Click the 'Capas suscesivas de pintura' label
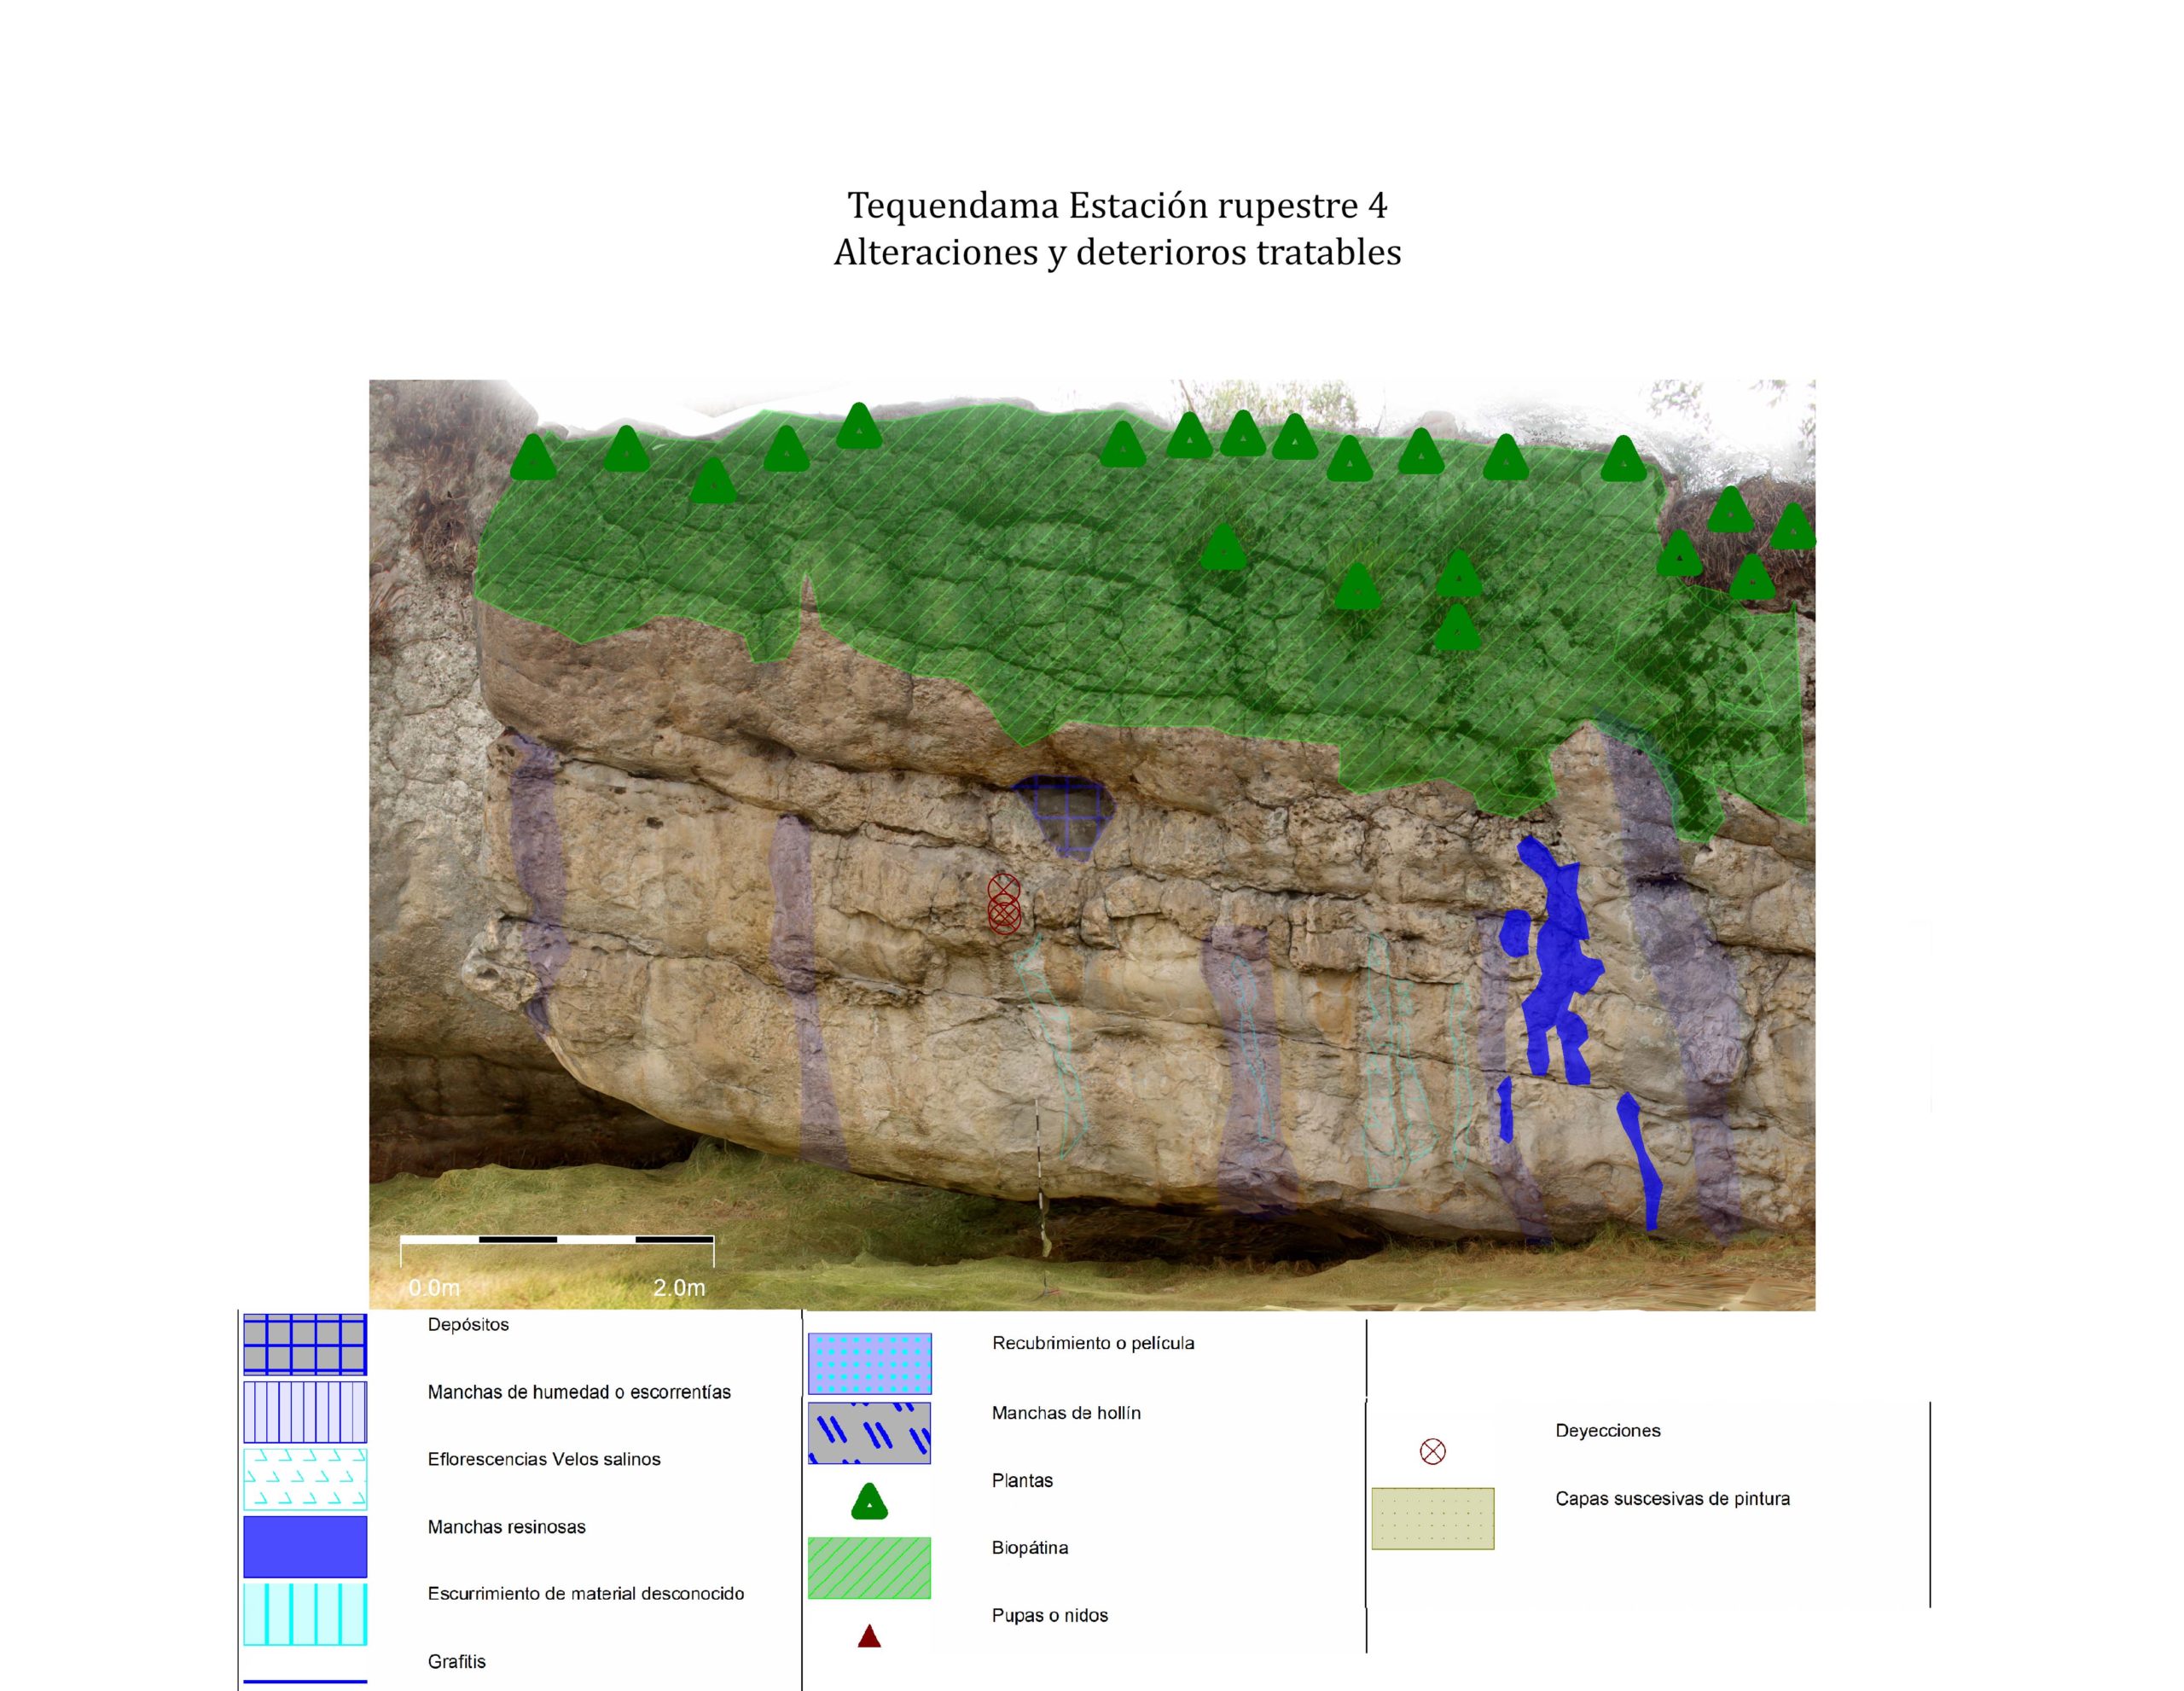2184x1691 pixels. [x=1673, y=1499]
